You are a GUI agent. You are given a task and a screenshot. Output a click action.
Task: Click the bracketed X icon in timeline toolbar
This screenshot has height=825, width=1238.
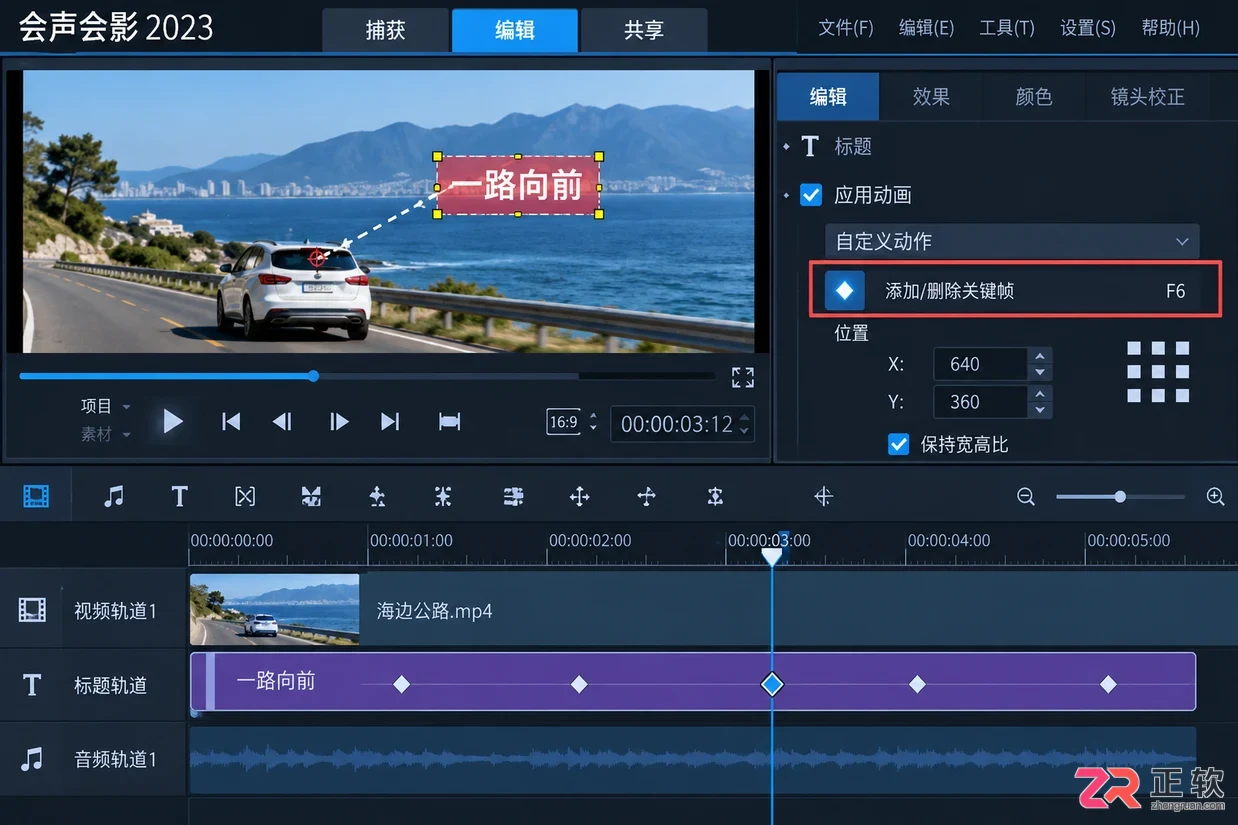coord(245,496)
